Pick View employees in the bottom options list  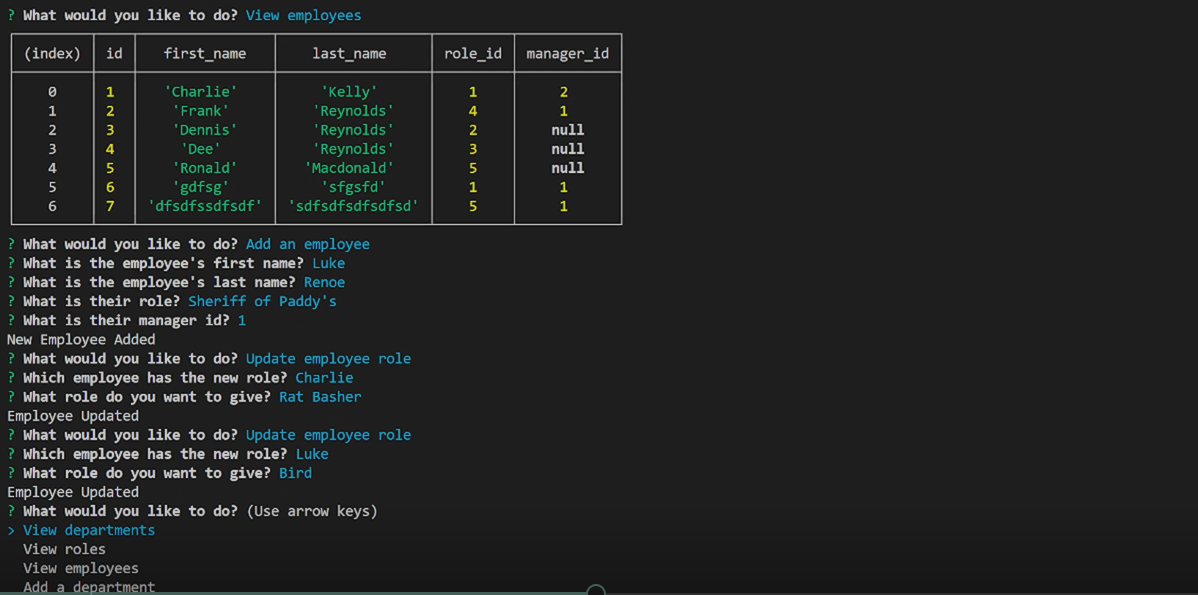pyautogui.click(x=81, y=568)
